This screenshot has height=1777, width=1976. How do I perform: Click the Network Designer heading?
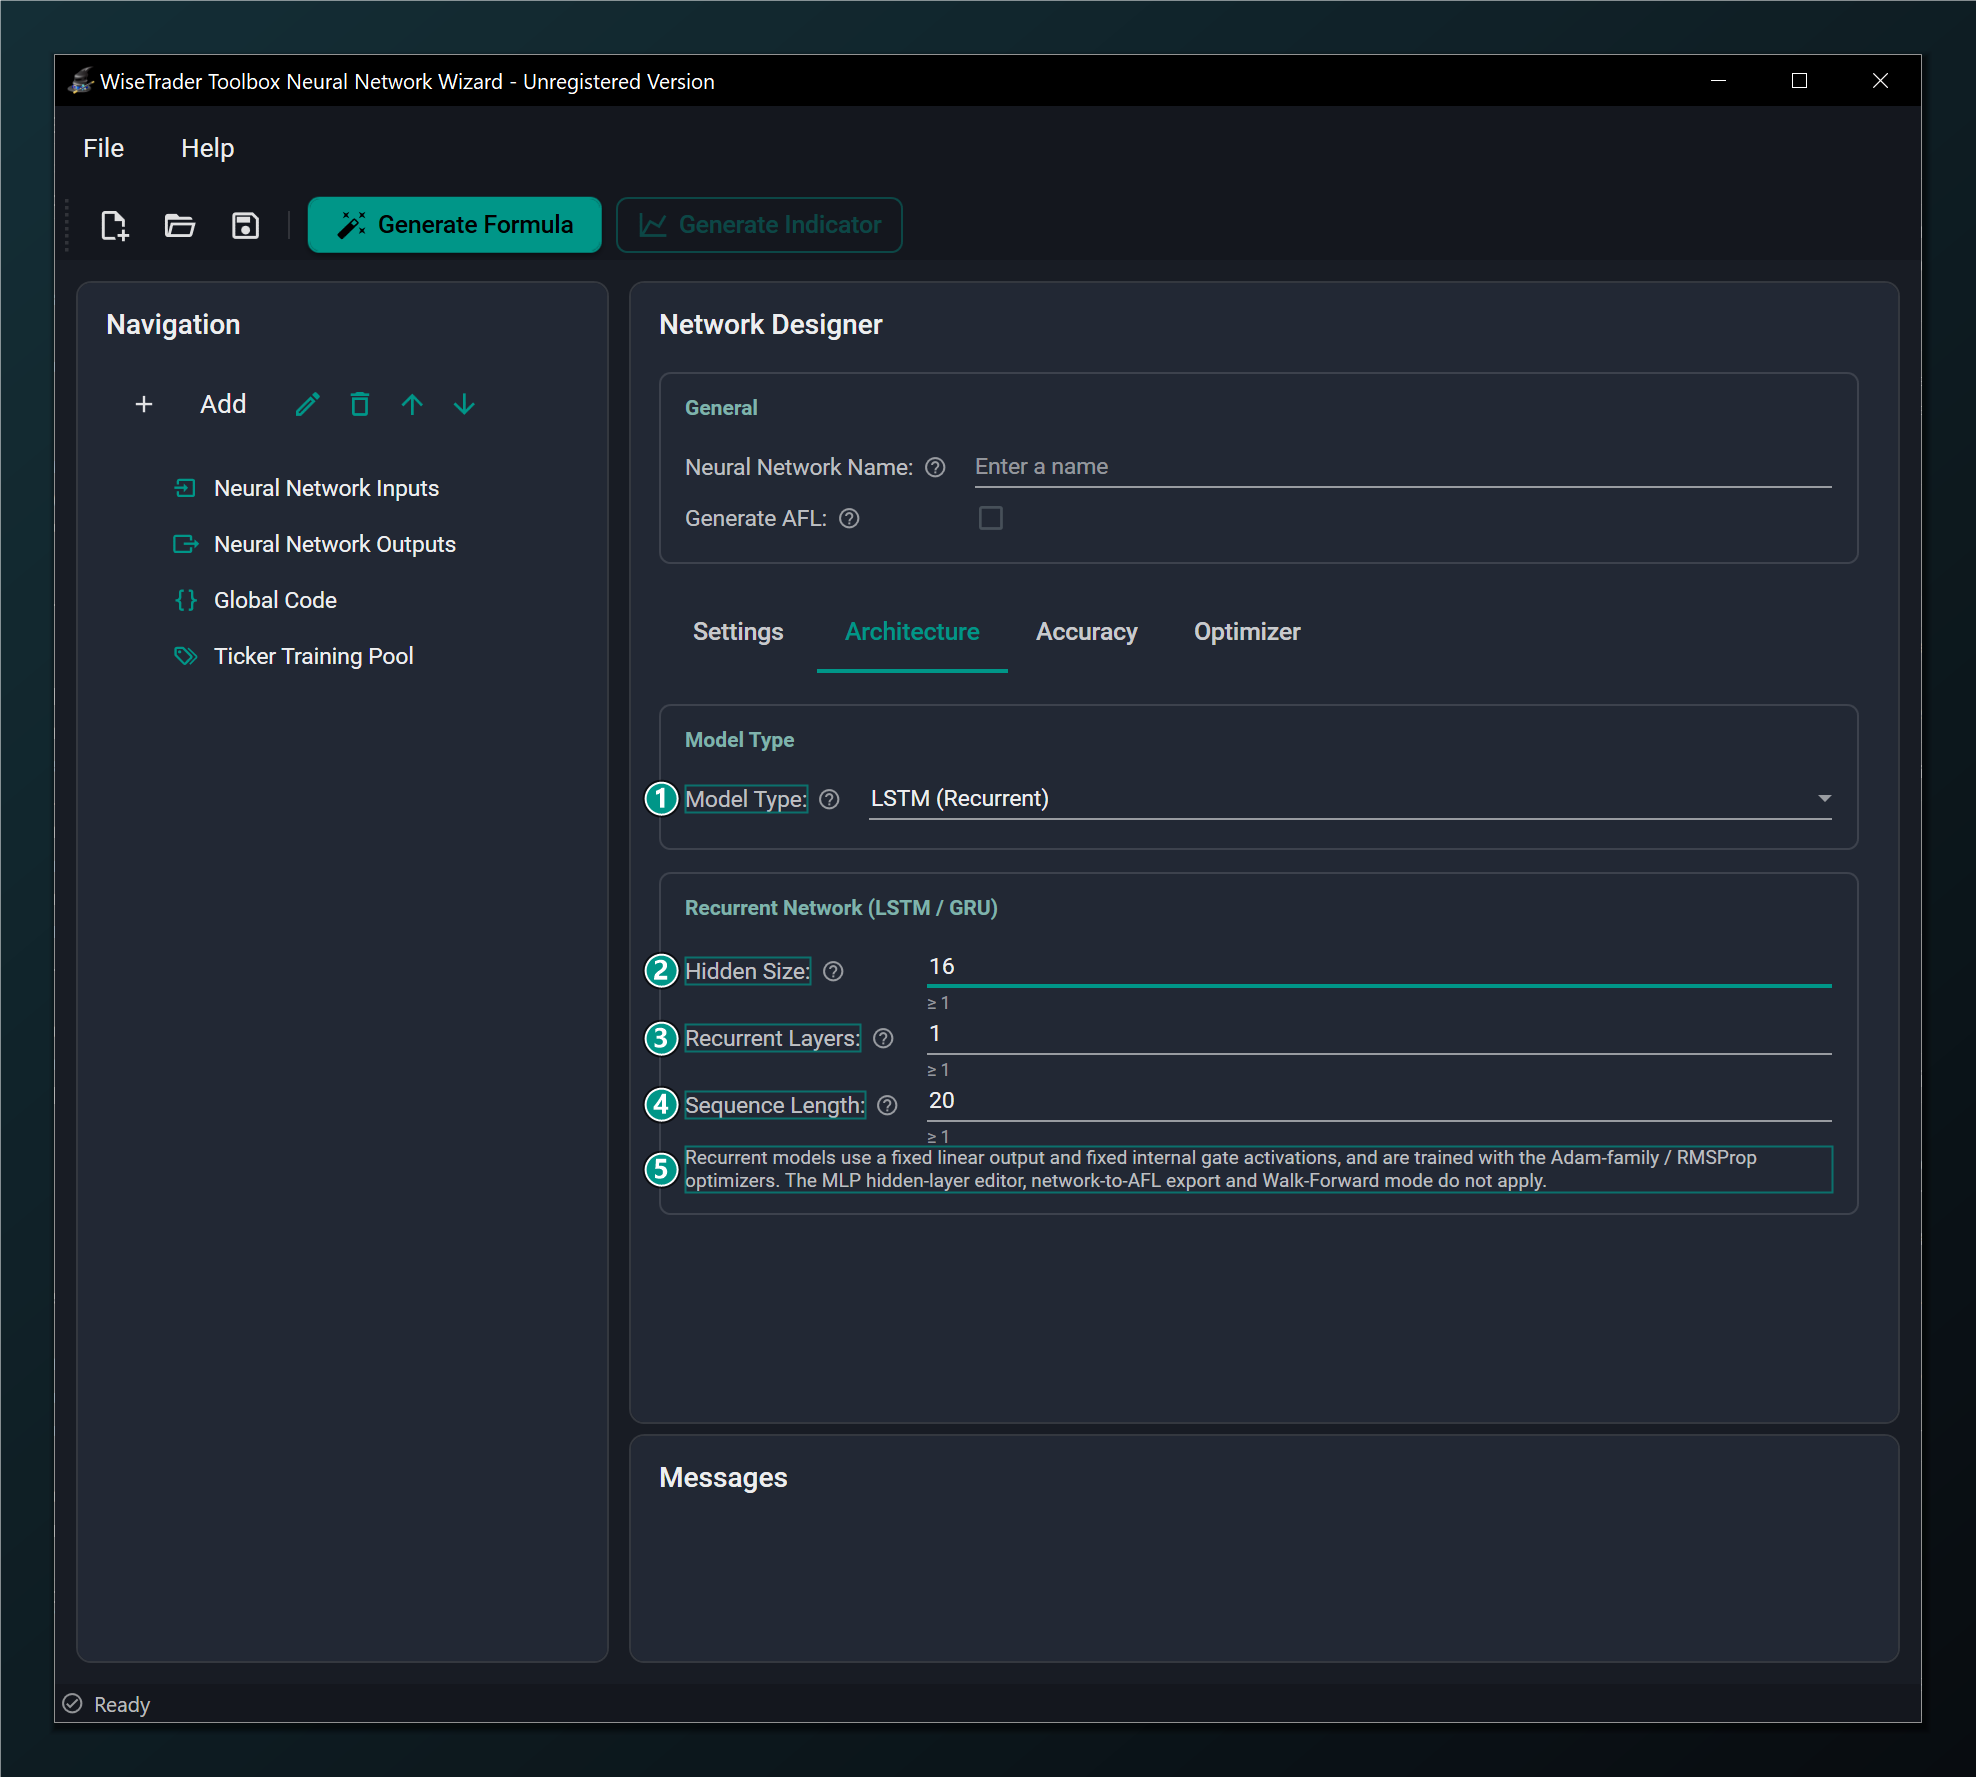(771, 325)
